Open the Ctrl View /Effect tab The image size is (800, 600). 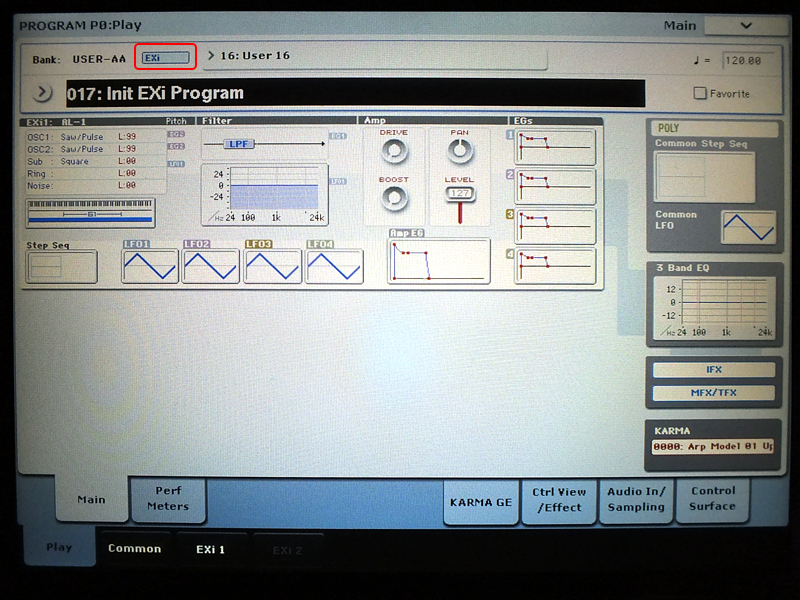559,500
